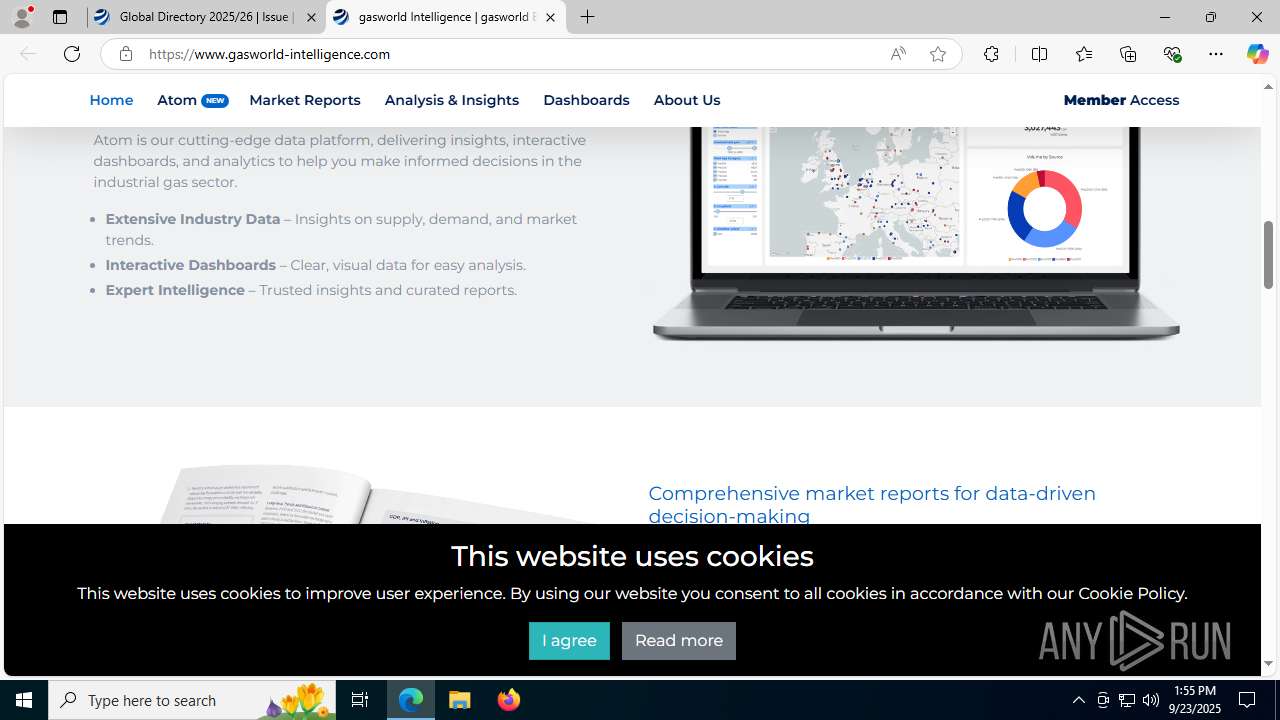Viewport: 1280px width, 720px height.
Task: Click the taskbar search box
Action: 192,700
